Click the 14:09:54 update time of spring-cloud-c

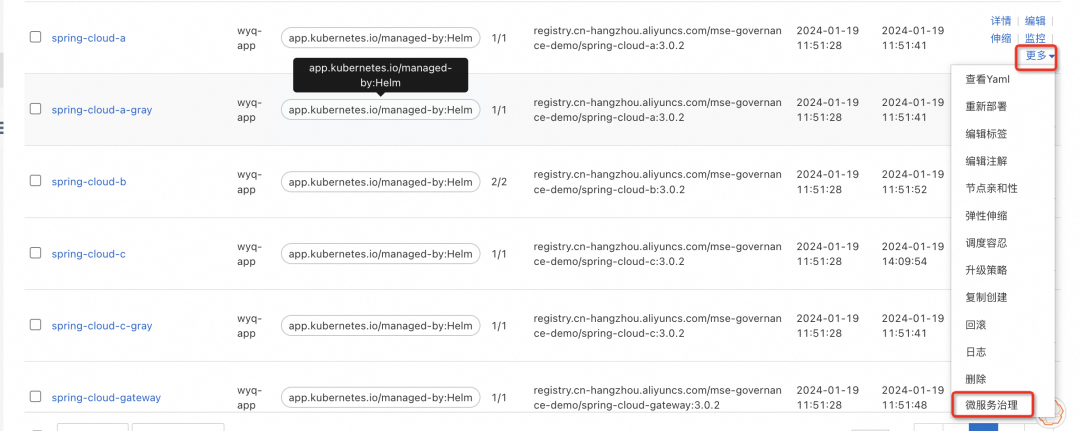904,262
